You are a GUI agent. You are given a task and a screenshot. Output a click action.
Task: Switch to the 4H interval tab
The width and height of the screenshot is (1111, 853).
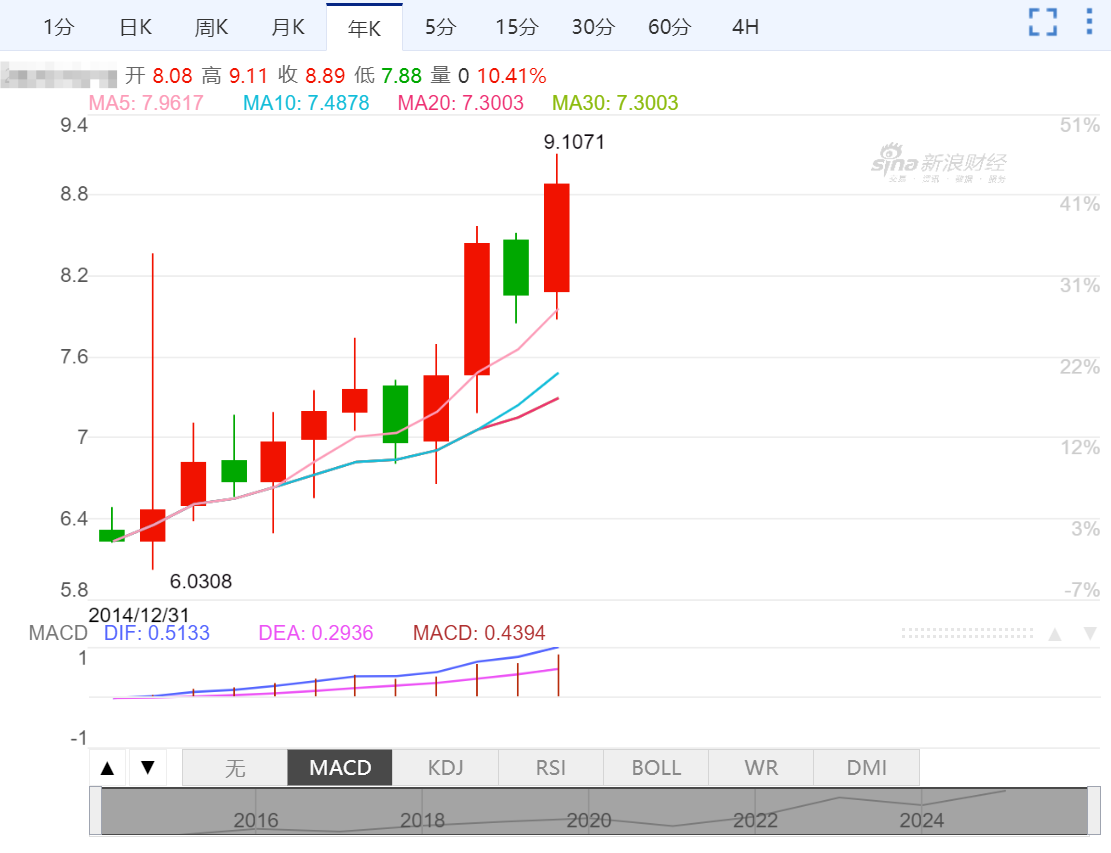pyautogui.click(x=745, y=27)
